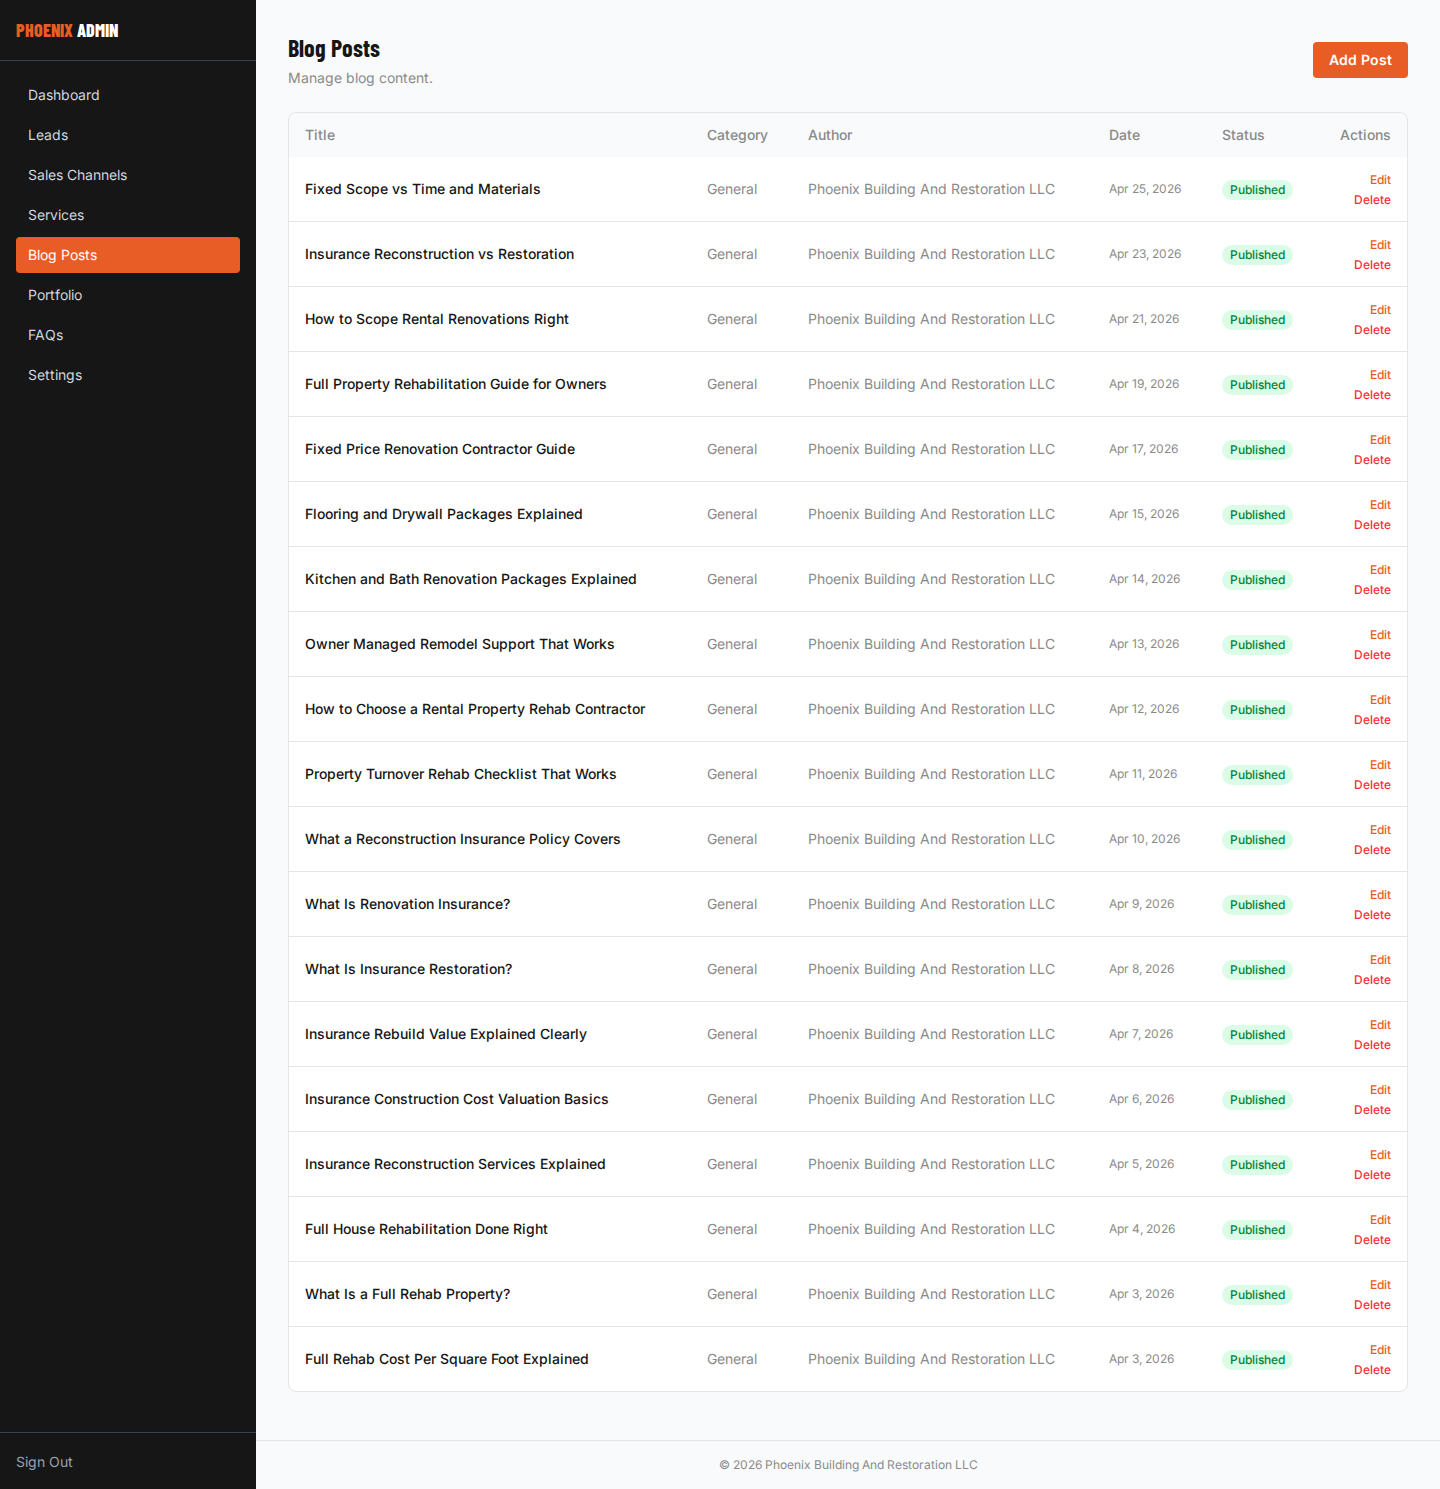Click Published badge for Apr 25, 2026 post
The image size is (1440, 1489).
pos(1257,190)
